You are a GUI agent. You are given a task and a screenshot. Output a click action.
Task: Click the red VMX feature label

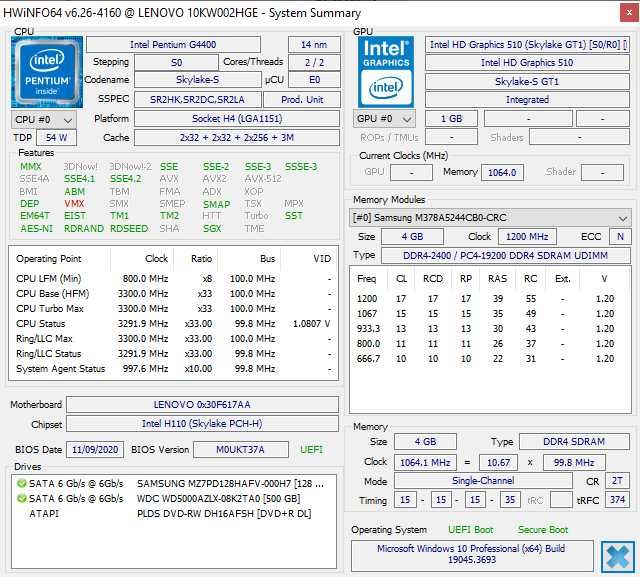pos(74,204)
